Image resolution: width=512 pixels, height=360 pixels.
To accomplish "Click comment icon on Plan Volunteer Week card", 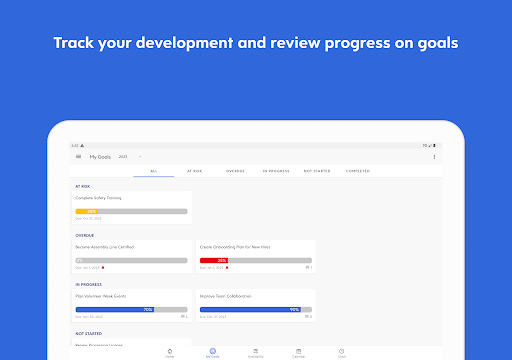I will point(183,316).
